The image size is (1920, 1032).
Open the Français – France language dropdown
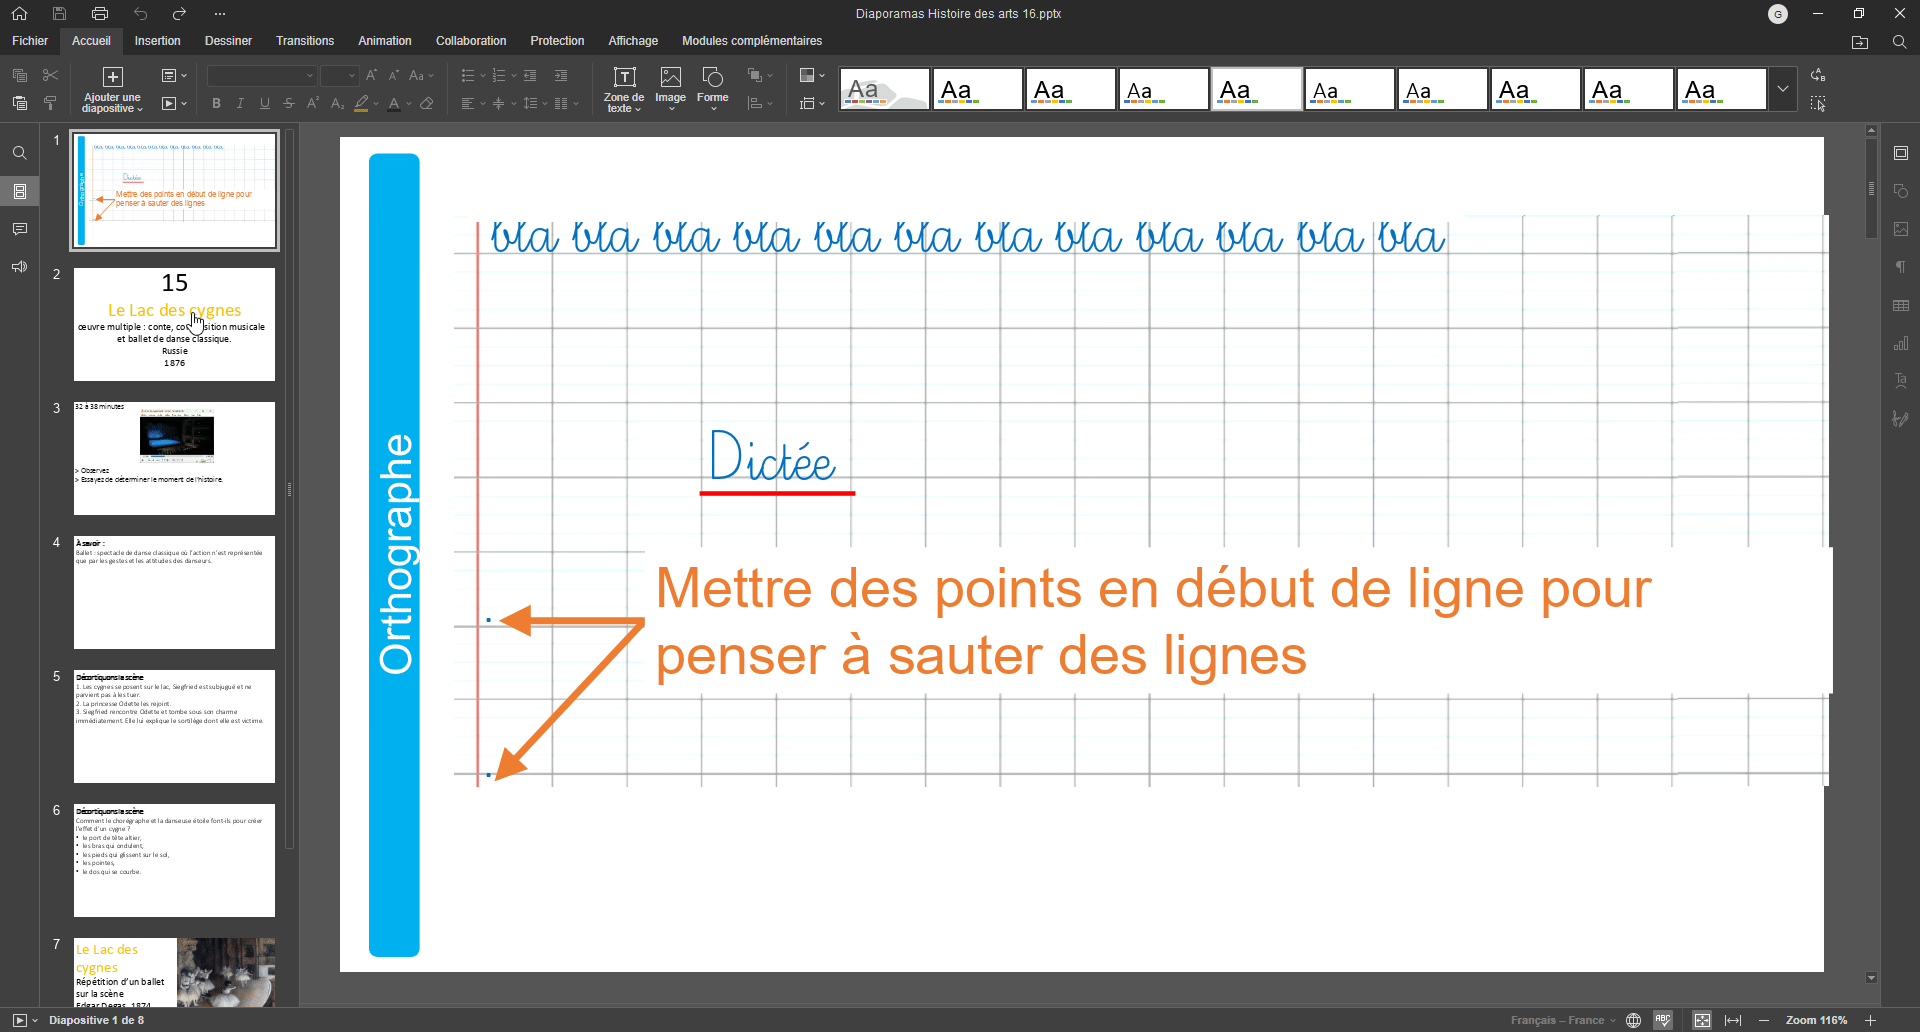pos(1563,1020)
